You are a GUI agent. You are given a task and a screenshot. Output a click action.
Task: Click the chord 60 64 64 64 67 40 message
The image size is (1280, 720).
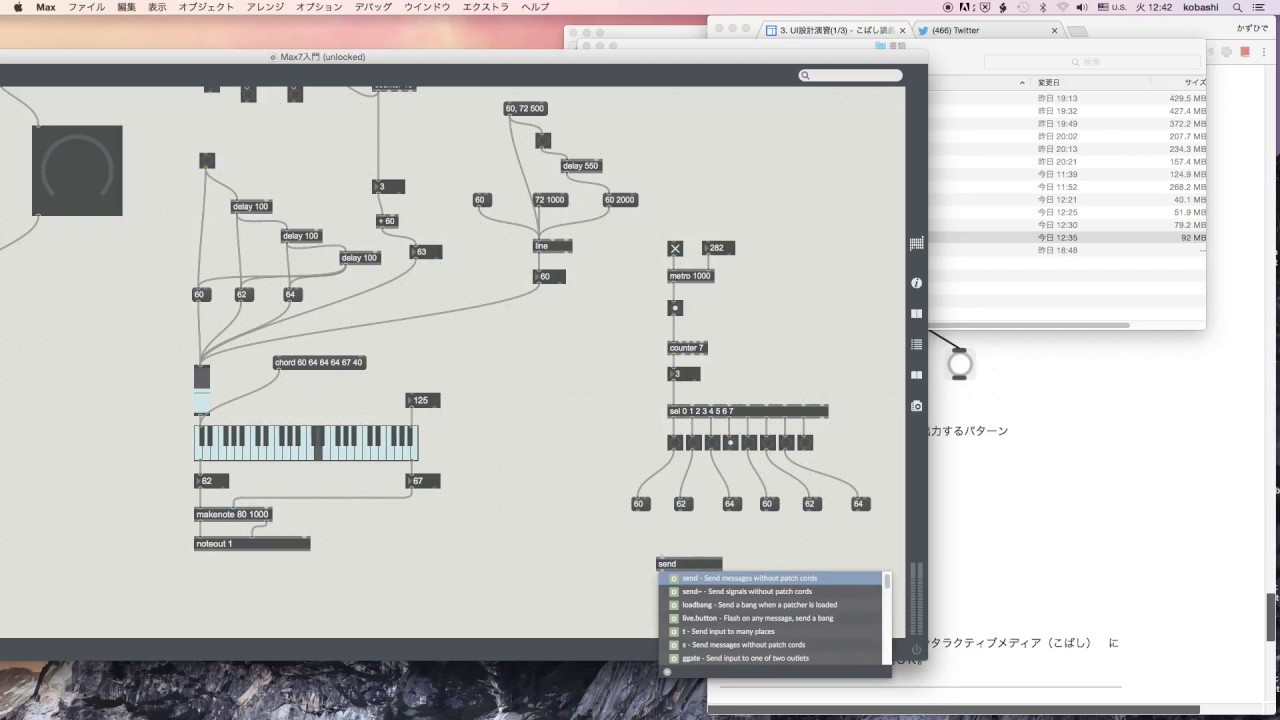319,363
